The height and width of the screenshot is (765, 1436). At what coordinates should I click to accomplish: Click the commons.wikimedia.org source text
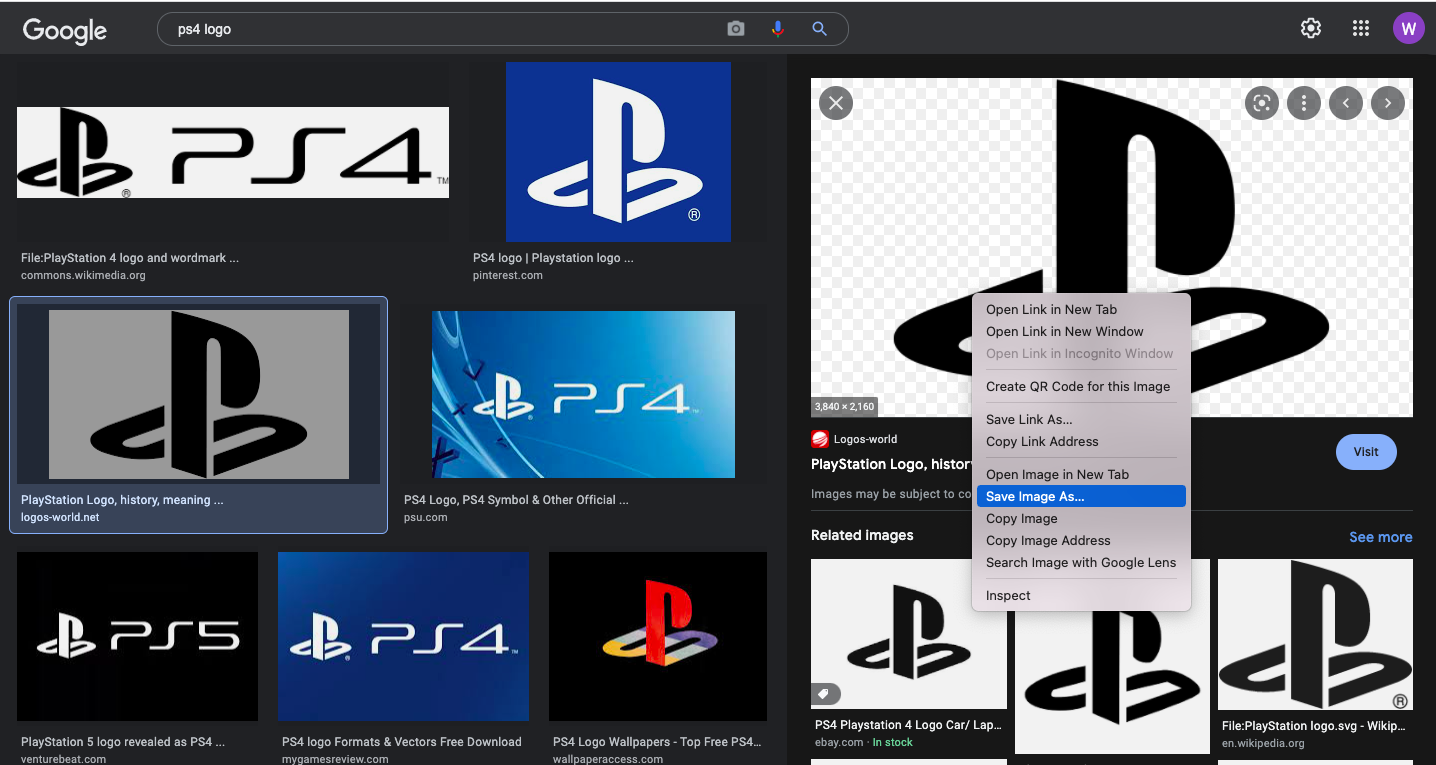(83, 275)
